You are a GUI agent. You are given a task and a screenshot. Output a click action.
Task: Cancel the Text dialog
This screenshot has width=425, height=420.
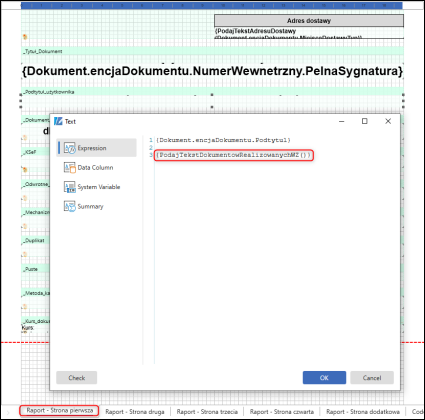372,378
